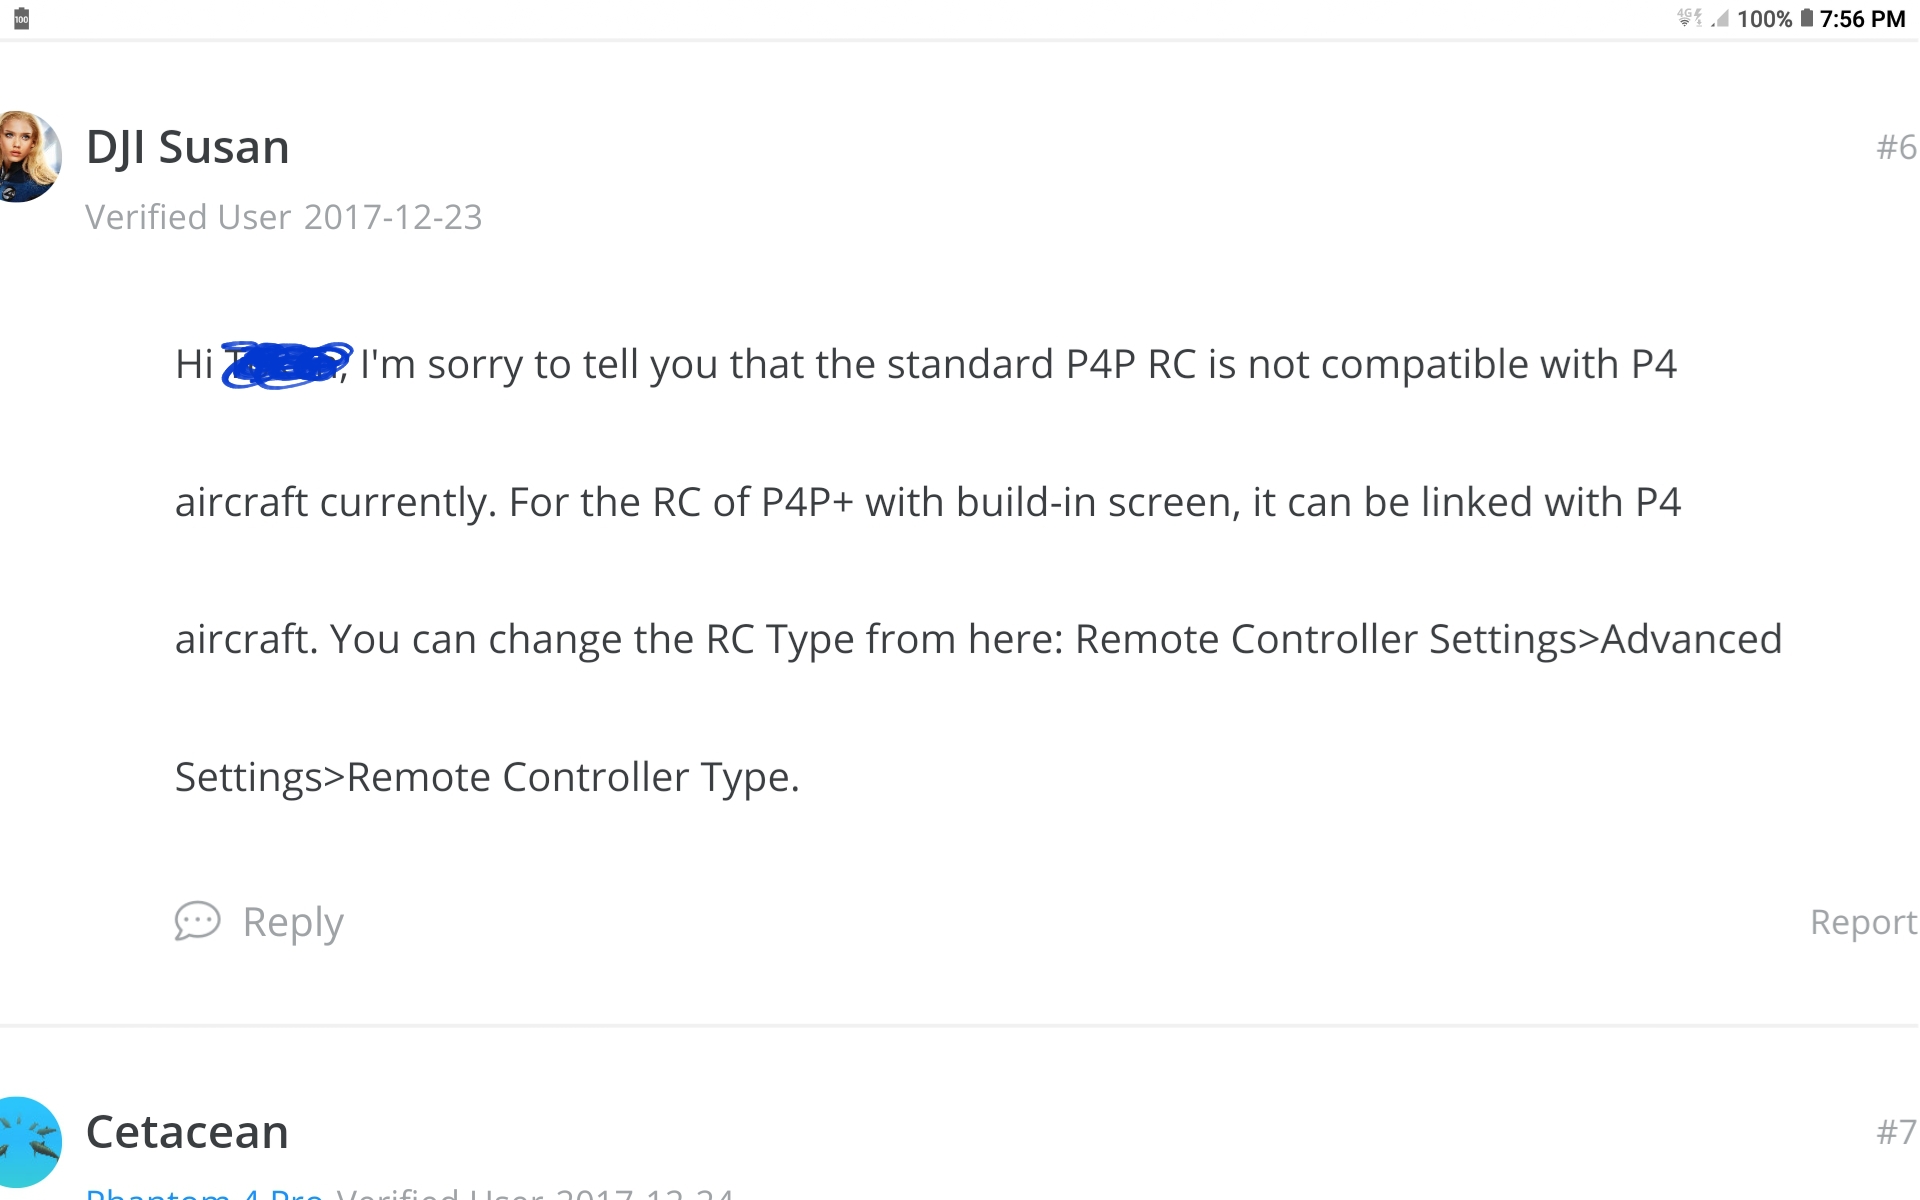Click the Cetacean username
The height and width of the screenshot is (1200, 1920).
pos(187,1132)
